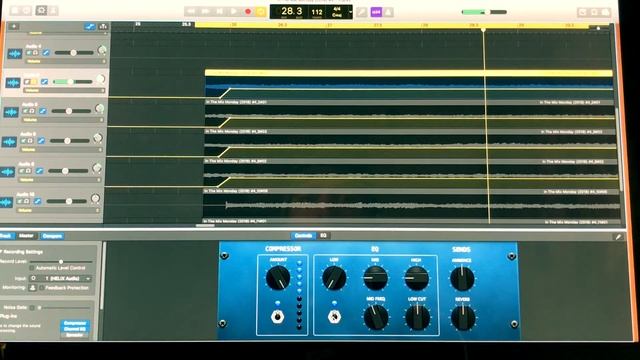
Task: Open the Media Browser icon
Action: tap(606, 12)
